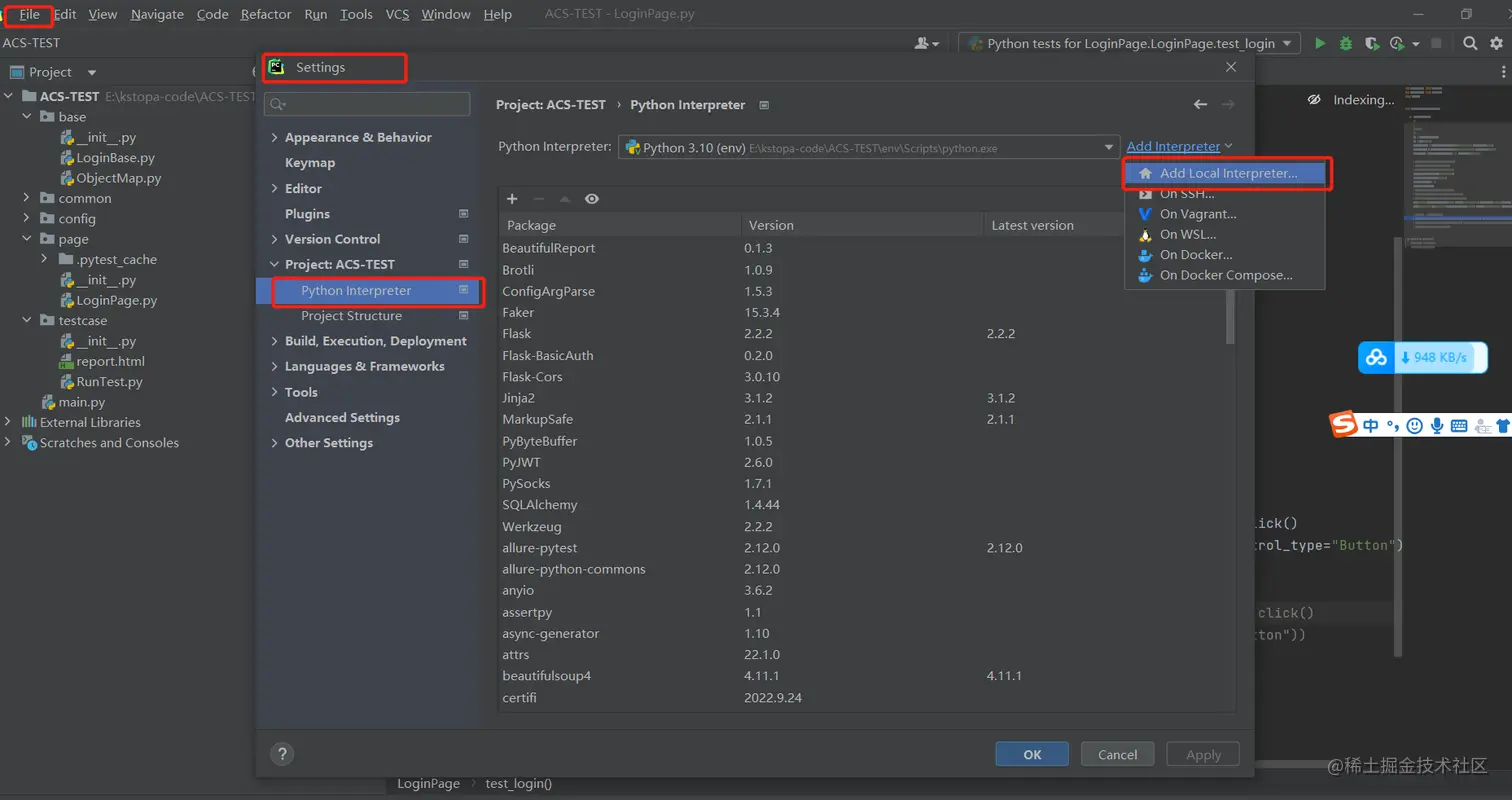Select On SSH interpreter option

[1225, 194]
